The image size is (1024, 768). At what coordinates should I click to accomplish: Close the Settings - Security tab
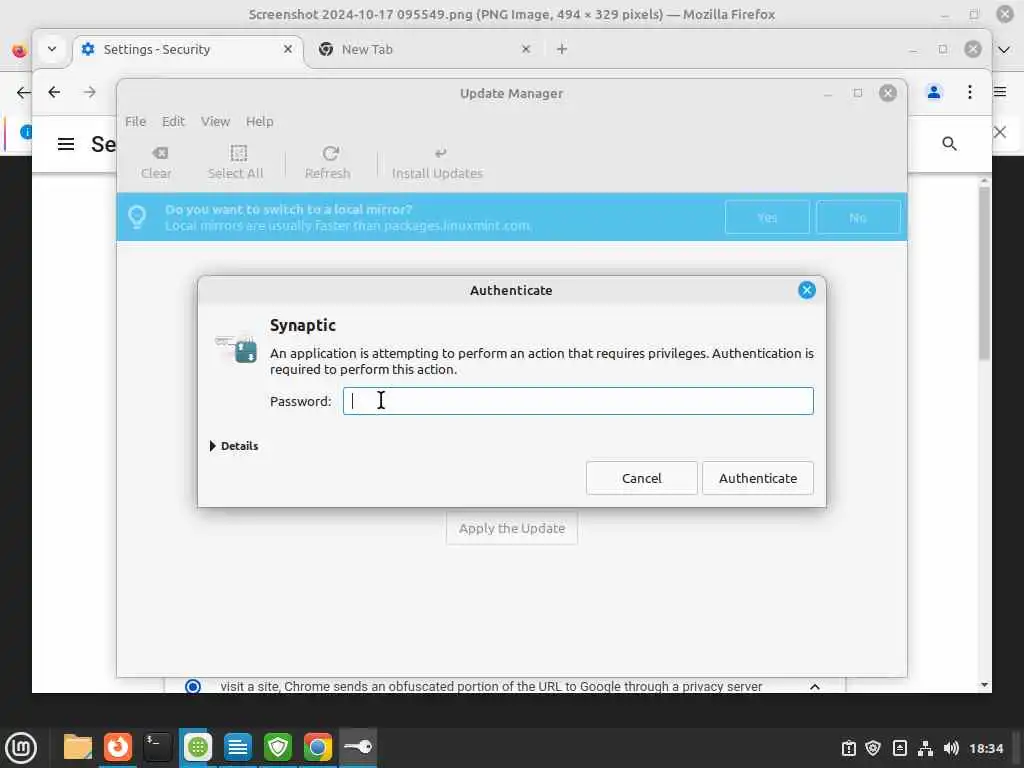pos(287,50)
